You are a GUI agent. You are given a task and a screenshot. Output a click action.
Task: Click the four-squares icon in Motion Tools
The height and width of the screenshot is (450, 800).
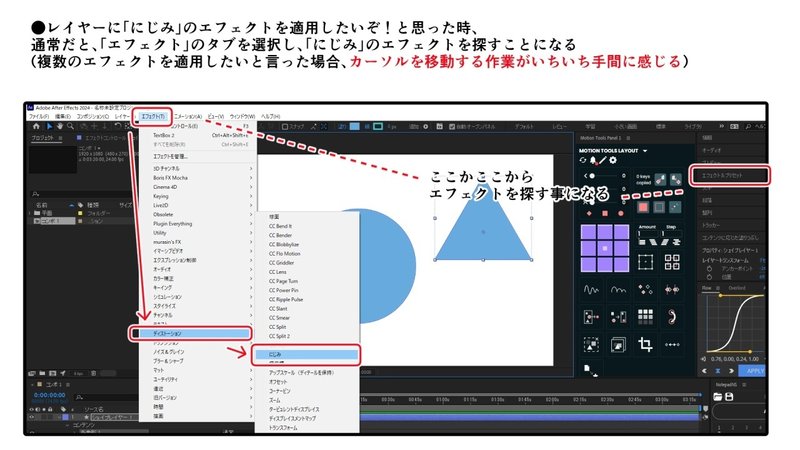672,262
